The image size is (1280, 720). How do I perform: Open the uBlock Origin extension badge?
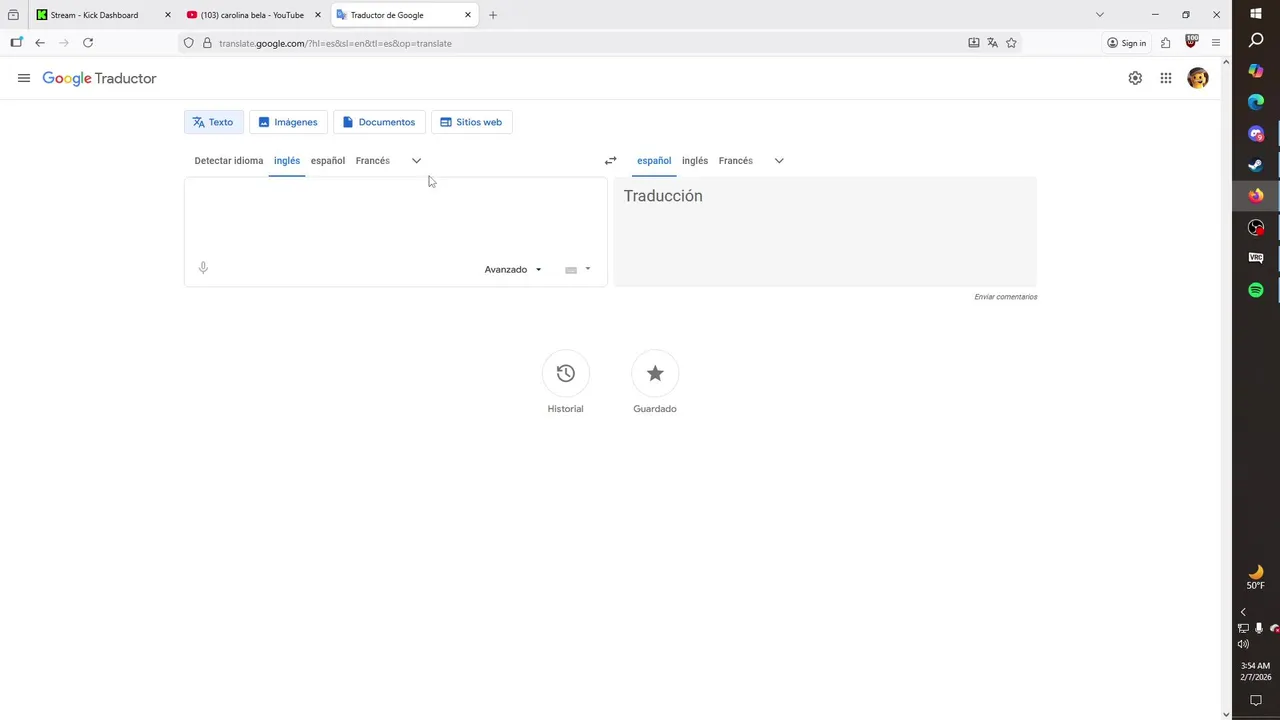click(1190, 42)
